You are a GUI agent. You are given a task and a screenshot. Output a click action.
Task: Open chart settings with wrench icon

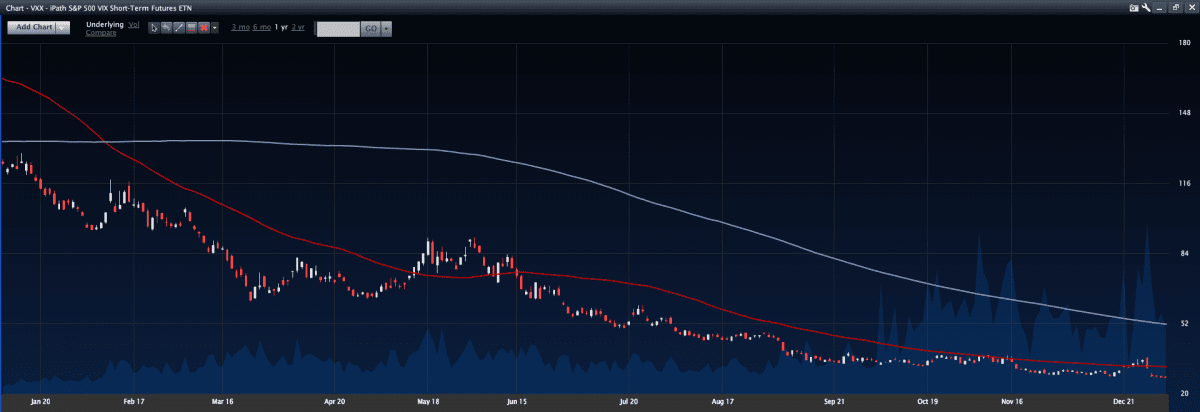pyautogui.click(x=1146, y=7)
